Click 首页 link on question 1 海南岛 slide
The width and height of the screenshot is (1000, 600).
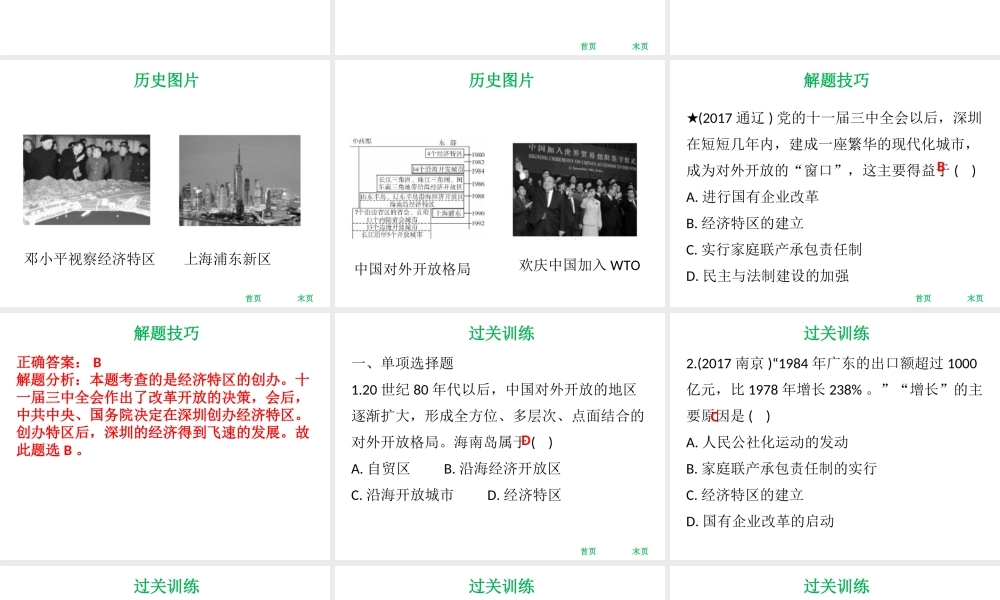click(x=588, y=552)
